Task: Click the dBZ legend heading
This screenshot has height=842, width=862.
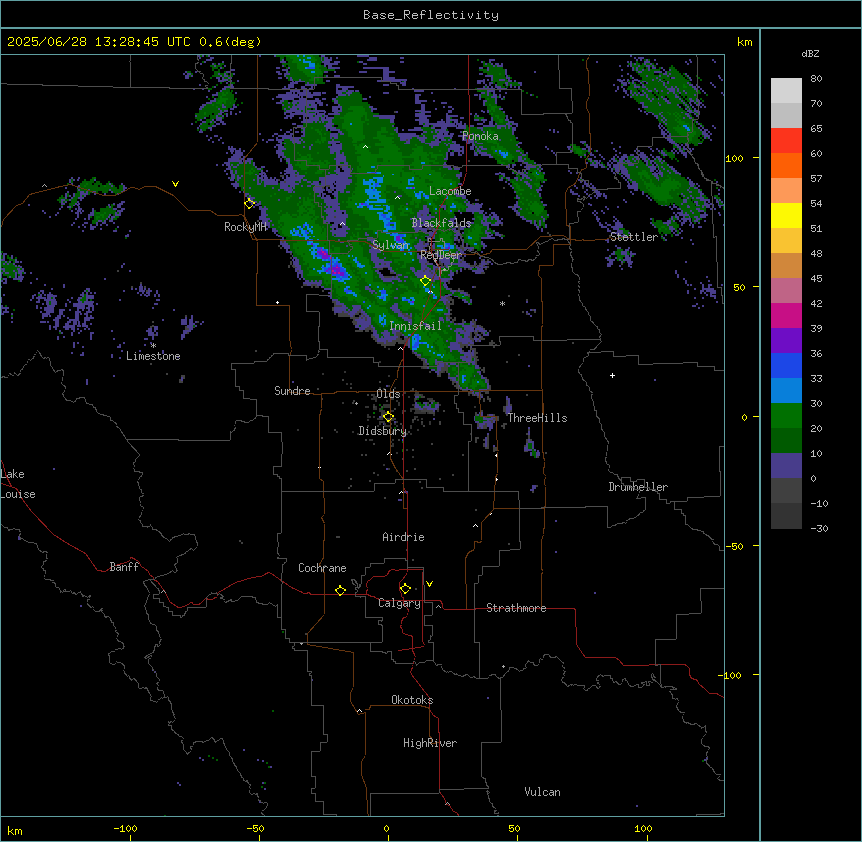Action: point(810,54)
